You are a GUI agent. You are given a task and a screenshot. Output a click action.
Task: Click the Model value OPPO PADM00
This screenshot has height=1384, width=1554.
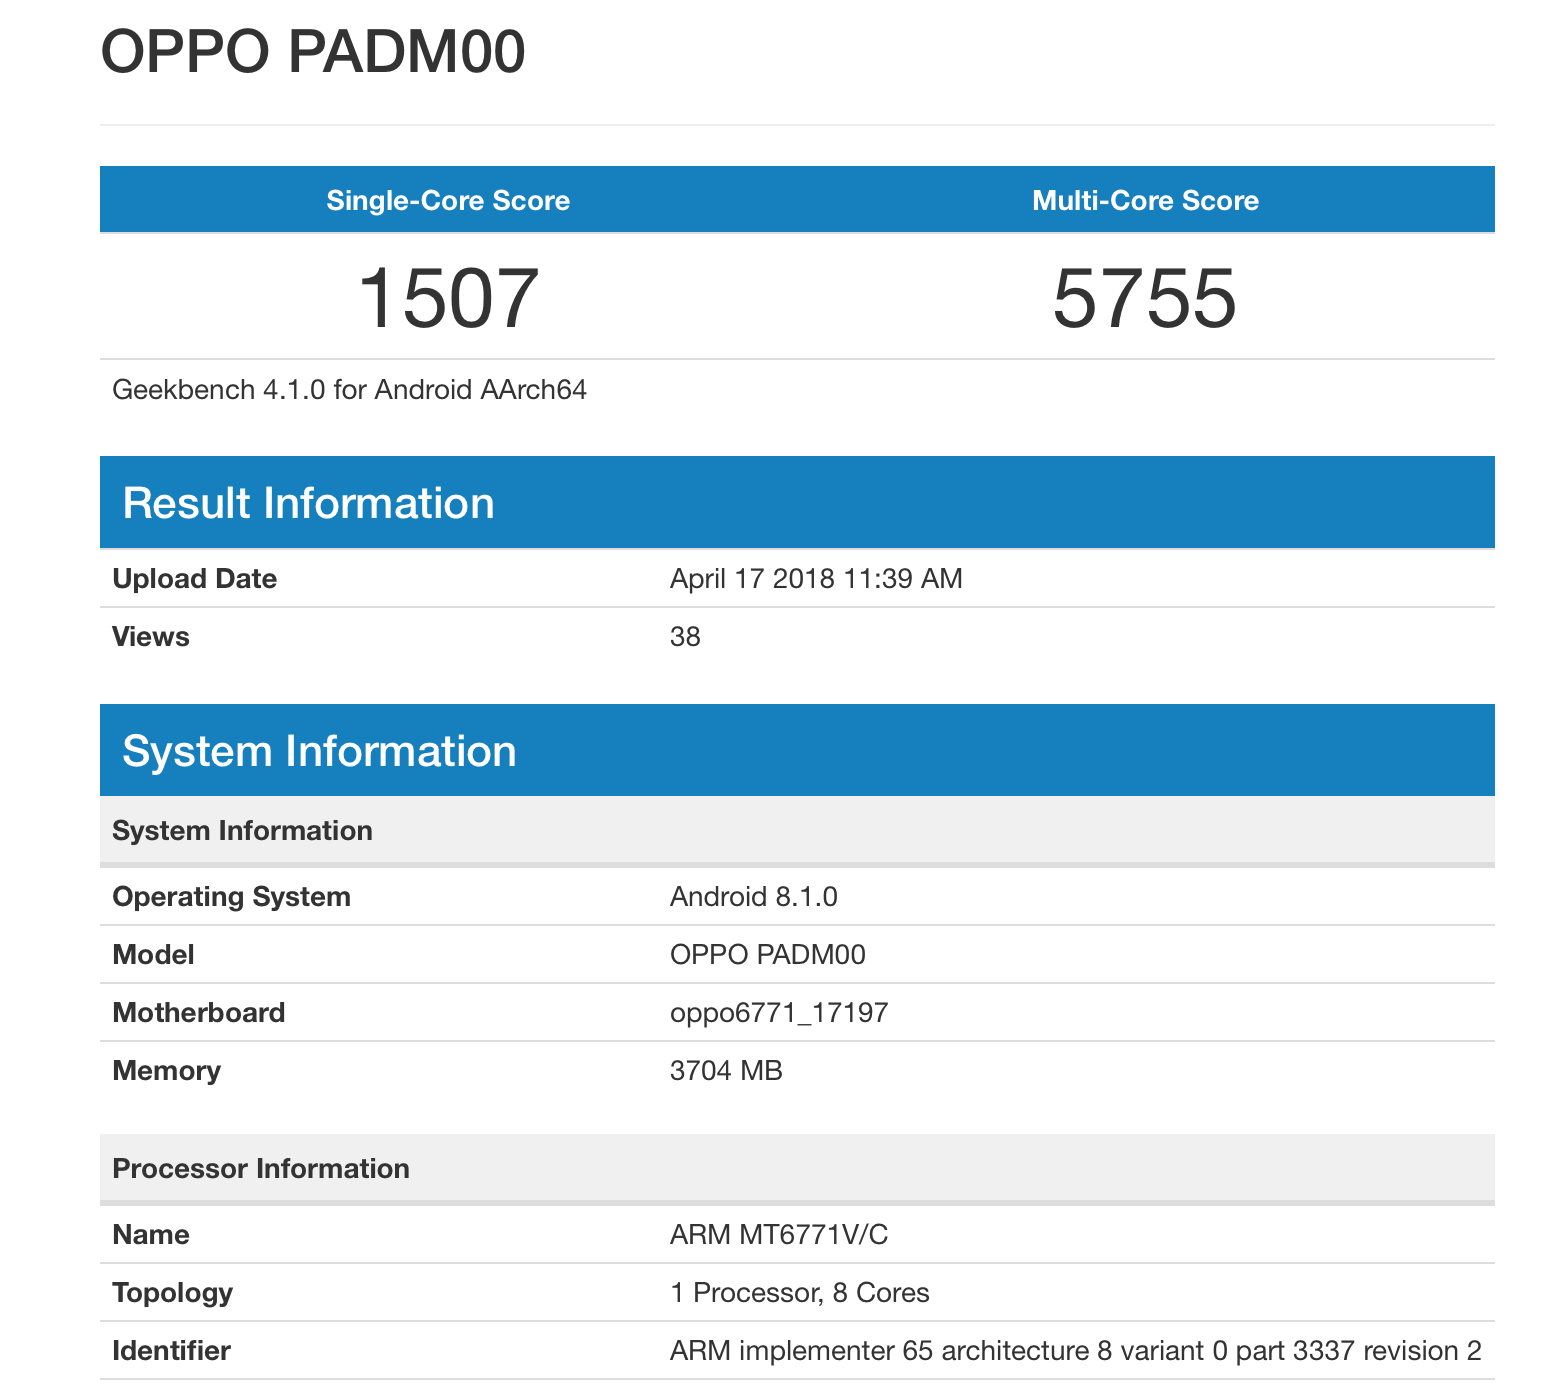(768, 955)
